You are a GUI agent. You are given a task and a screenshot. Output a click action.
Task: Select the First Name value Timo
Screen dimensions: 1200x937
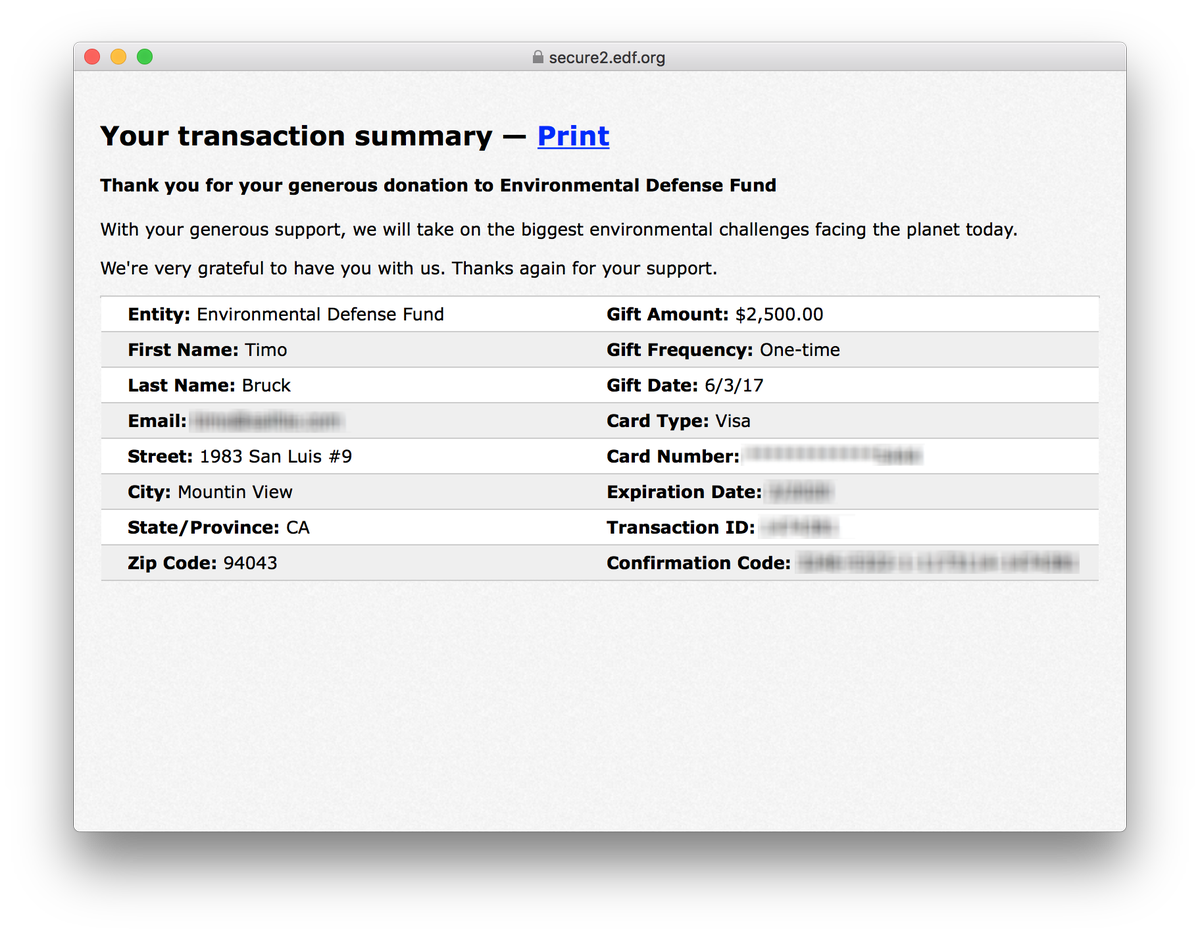coord(266,350)
